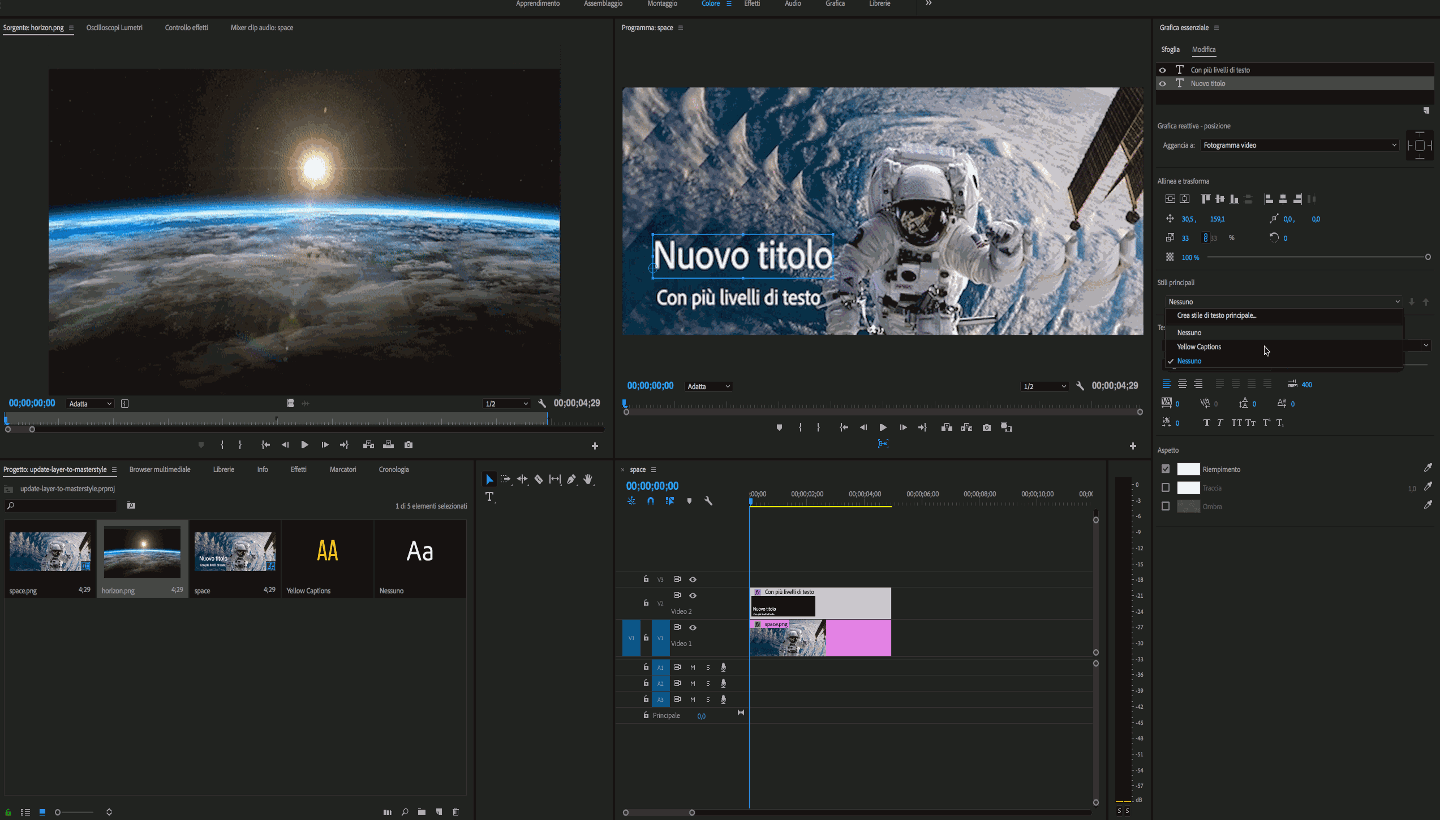
Task: Choose 'Yellow Captions' from the styles list
Action: click(x=1199, y=347)
